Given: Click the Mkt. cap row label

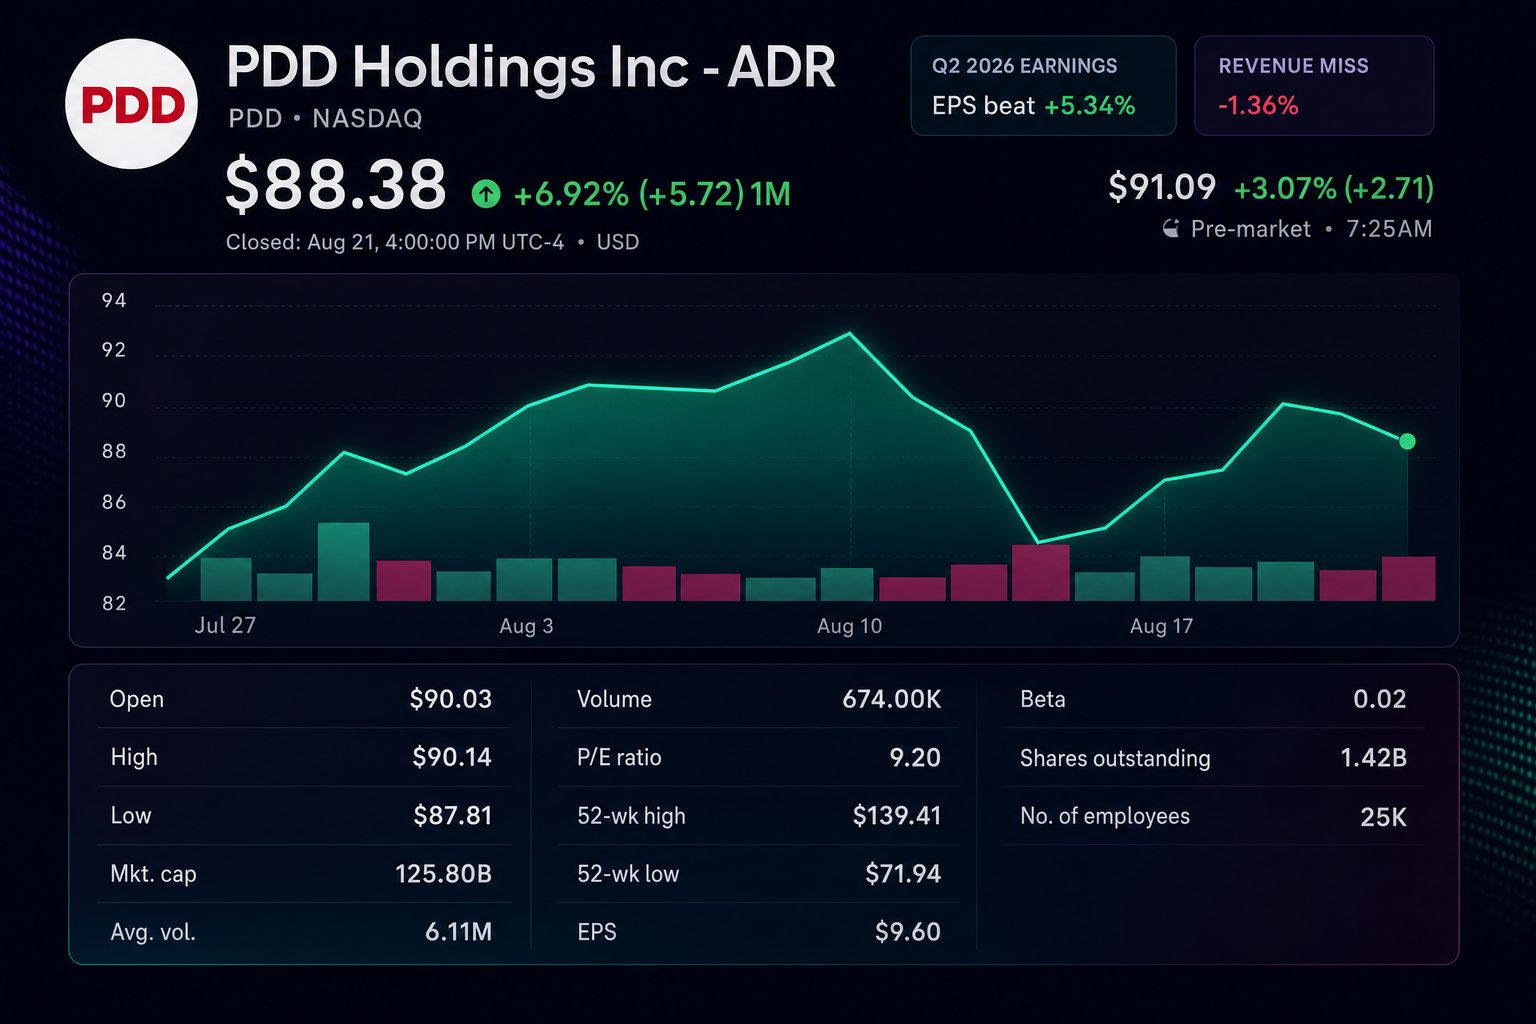Looking at the screenshot, I should click(x=153, y=874).
